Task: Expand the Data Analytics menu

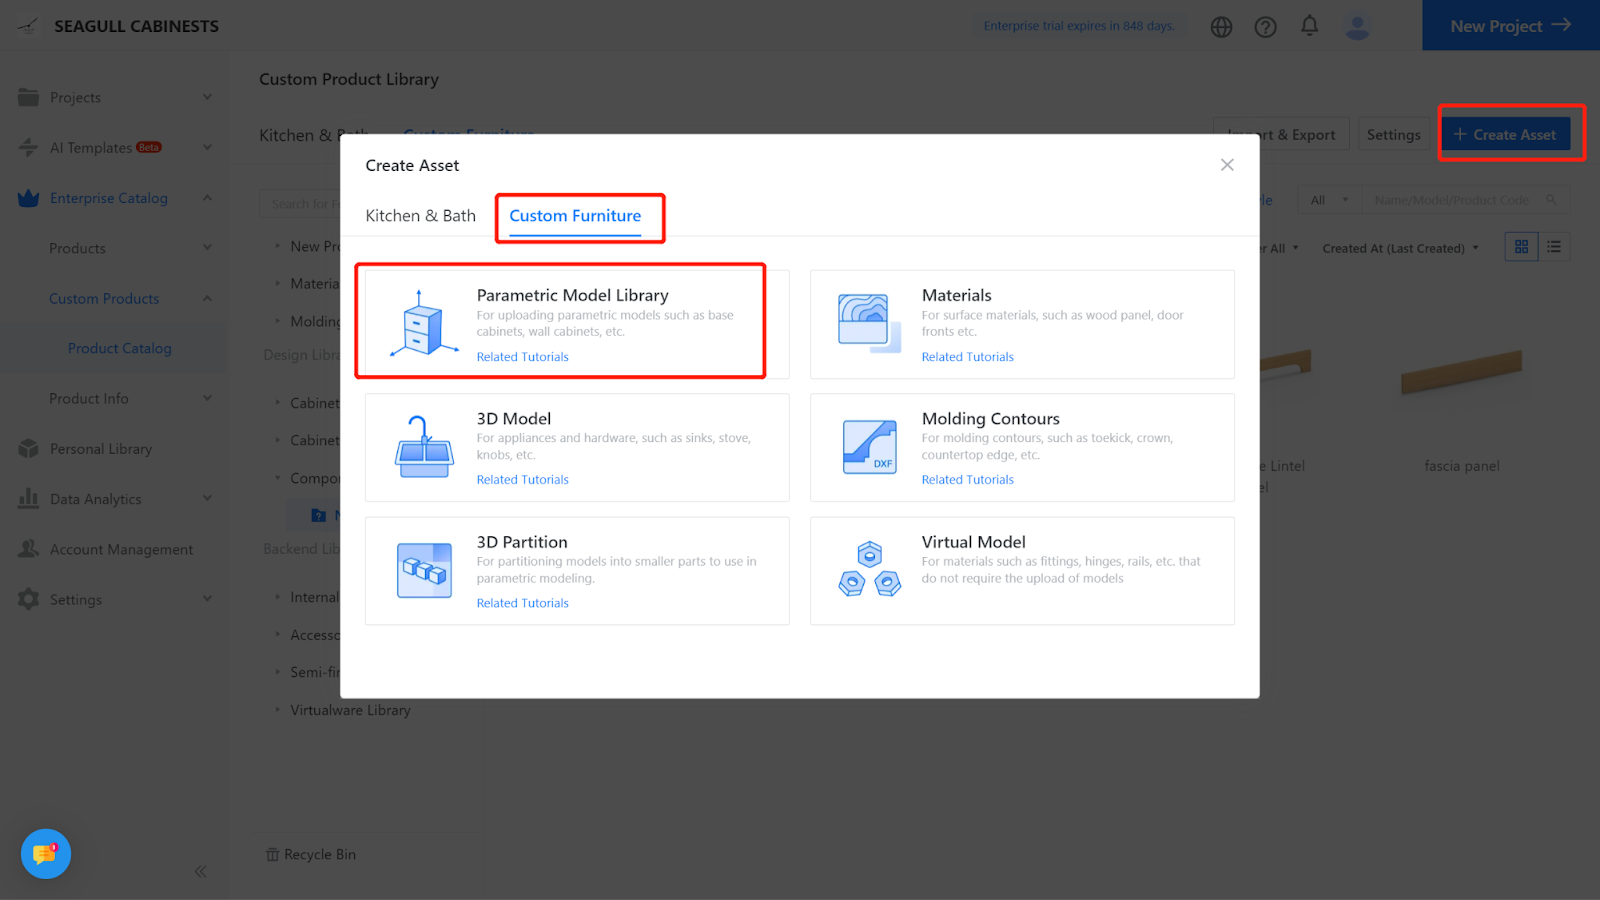Action: [x=115, y=499]
